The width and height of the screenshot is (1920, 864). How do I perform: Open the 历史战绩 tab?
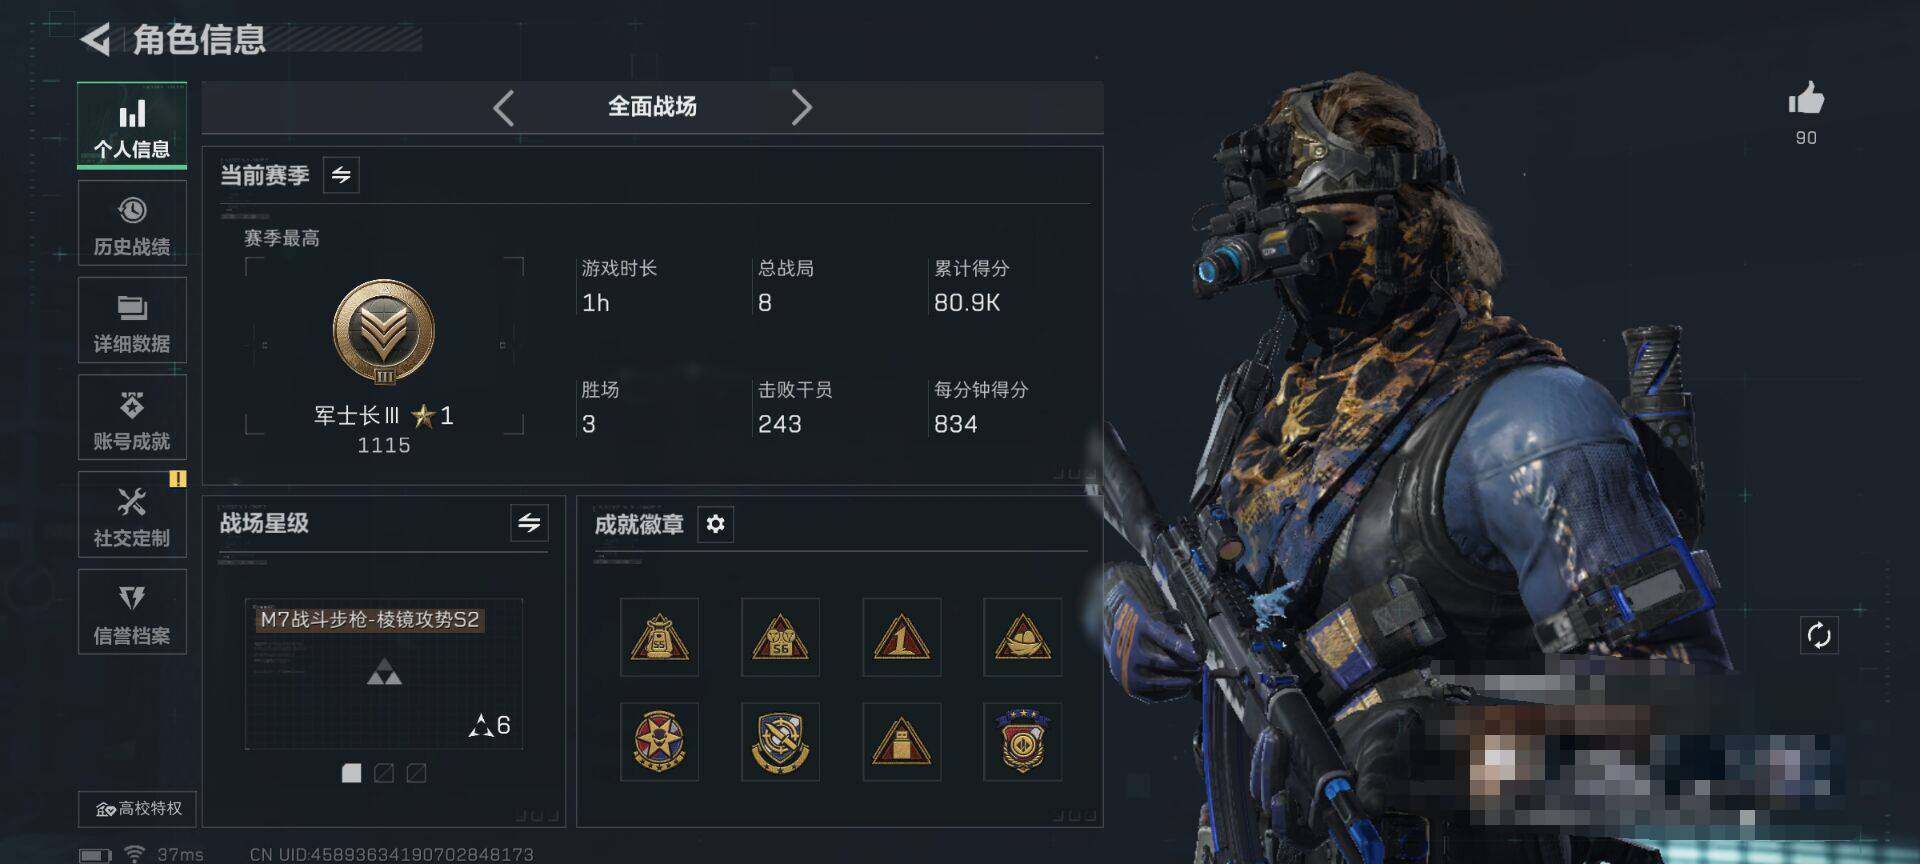tap(132, 224)
